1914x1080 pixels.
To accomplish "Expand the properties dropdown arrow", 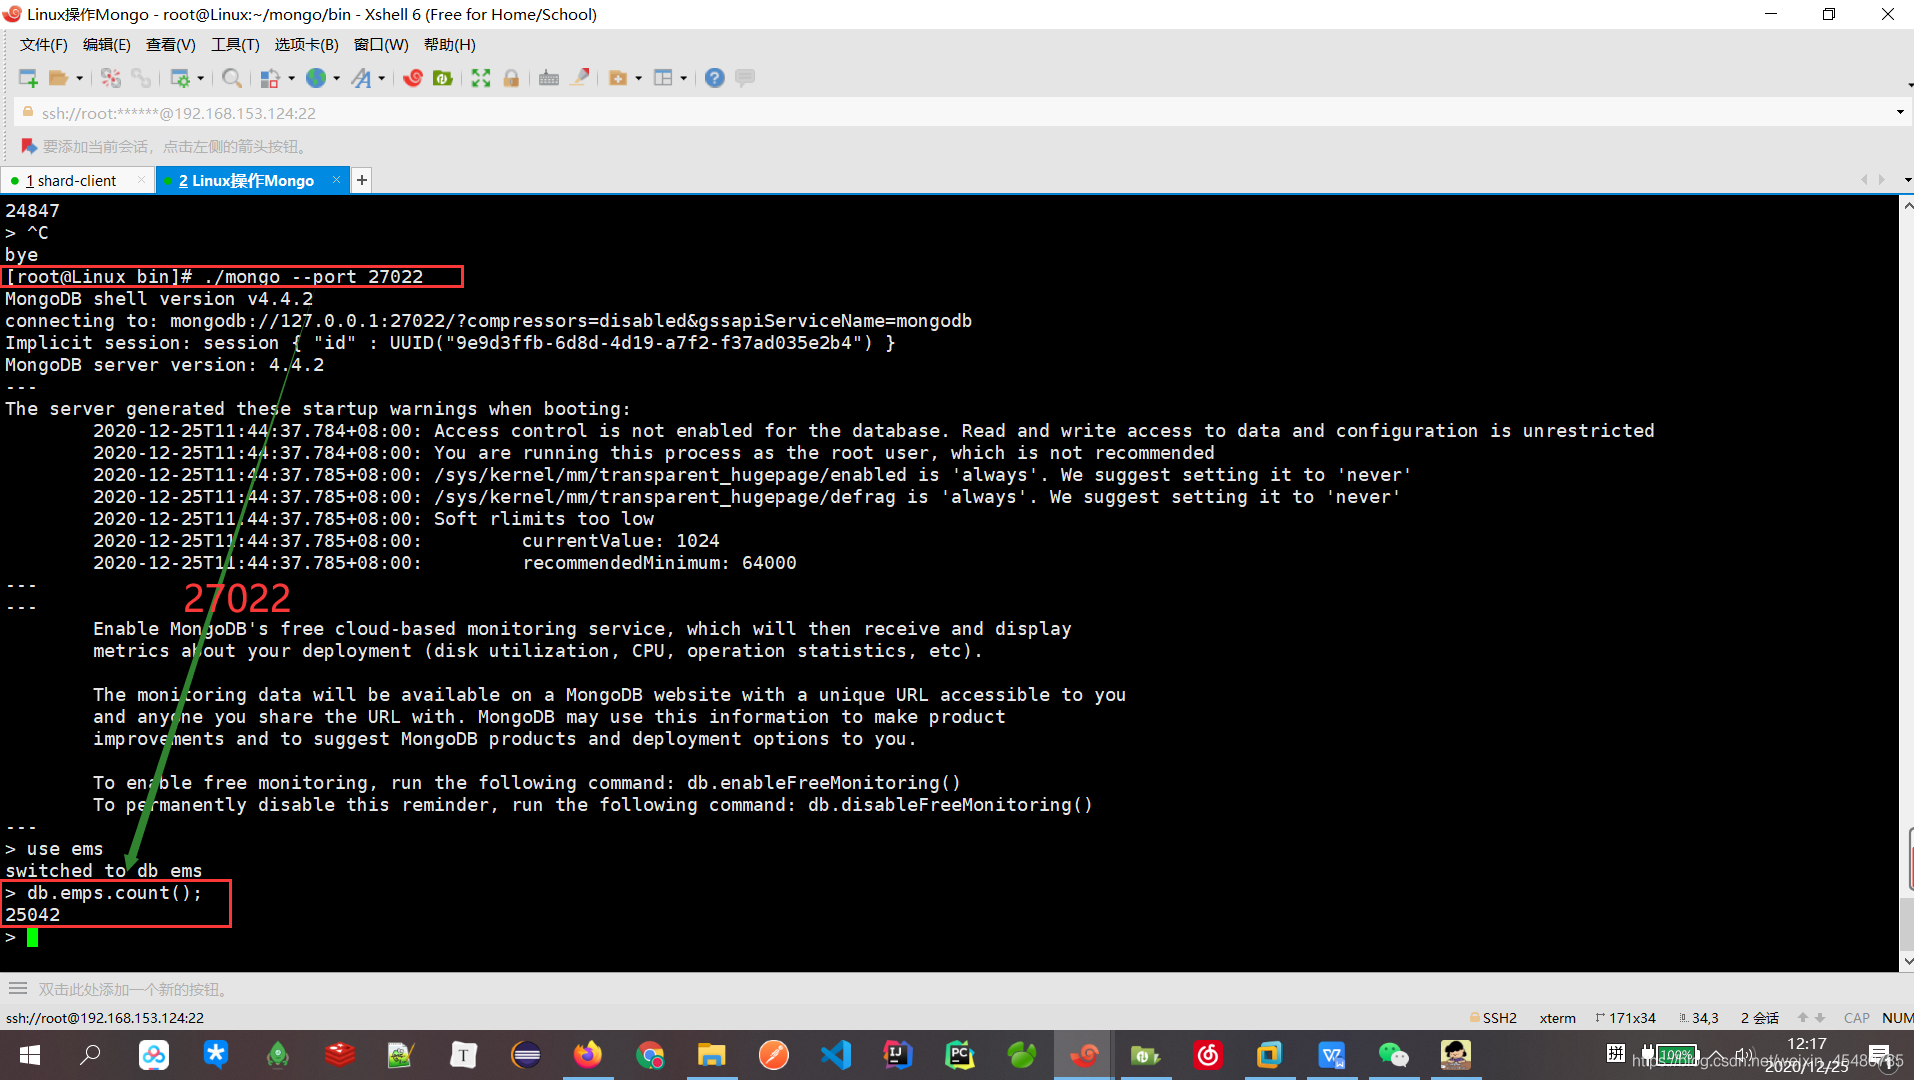I will pos(201,78).
